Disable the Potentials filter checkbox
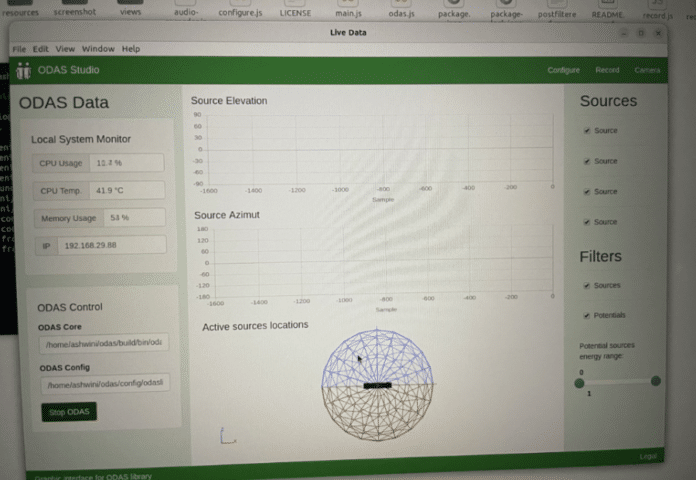The height and width of the screenshot is (480, 696). click(586, 315)
